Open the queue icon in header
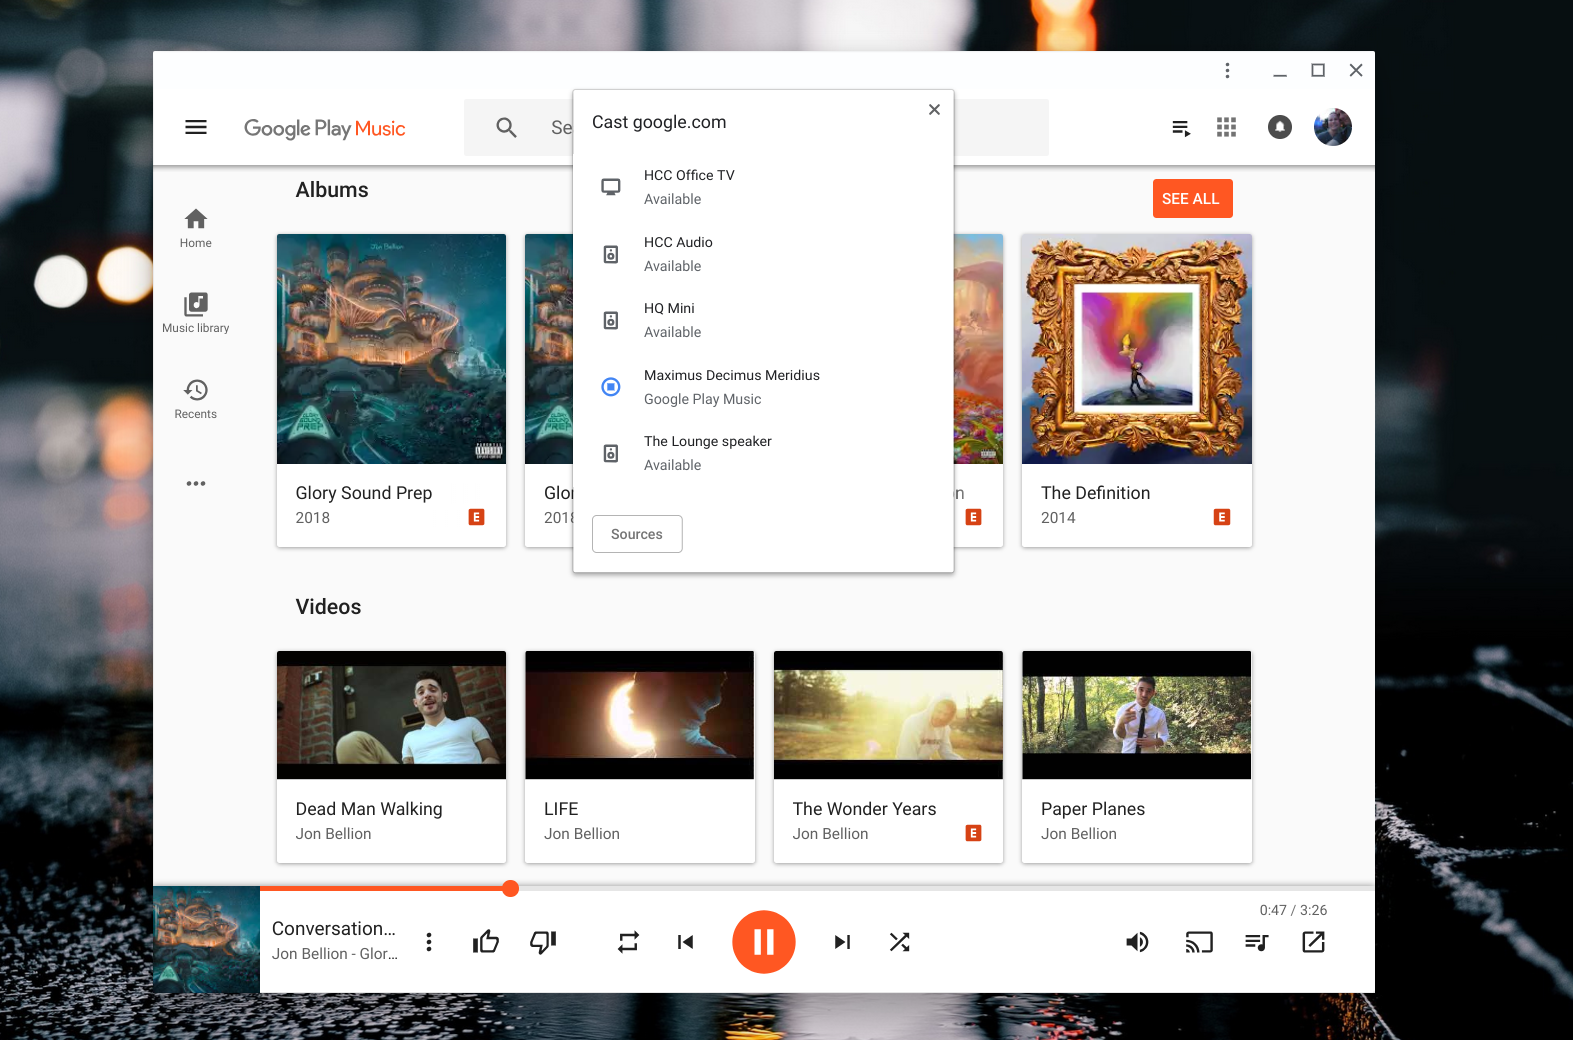This screenshot has height=1040, width=1573. tap(1181, 128)
